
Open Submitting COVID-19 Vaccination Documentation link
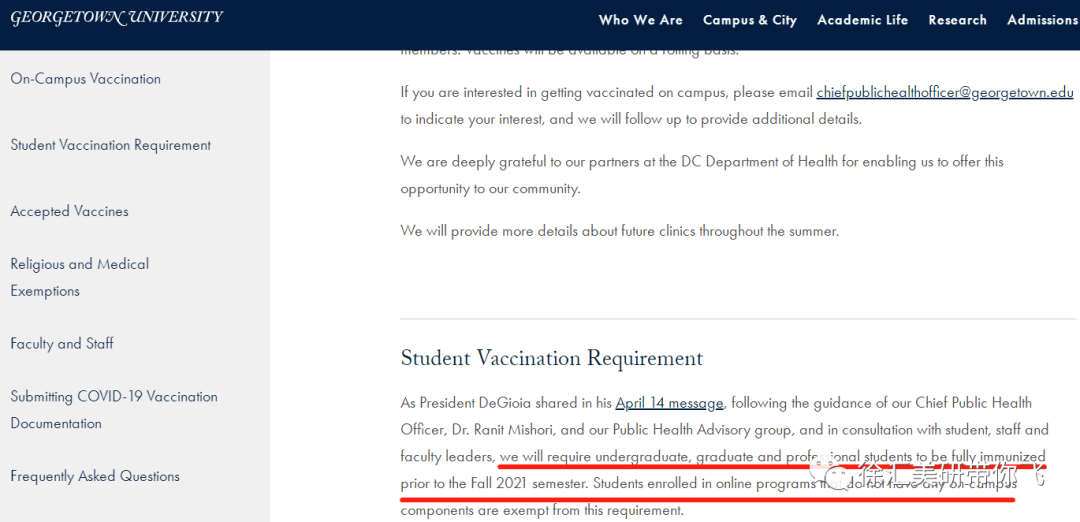tap(113, 409)
